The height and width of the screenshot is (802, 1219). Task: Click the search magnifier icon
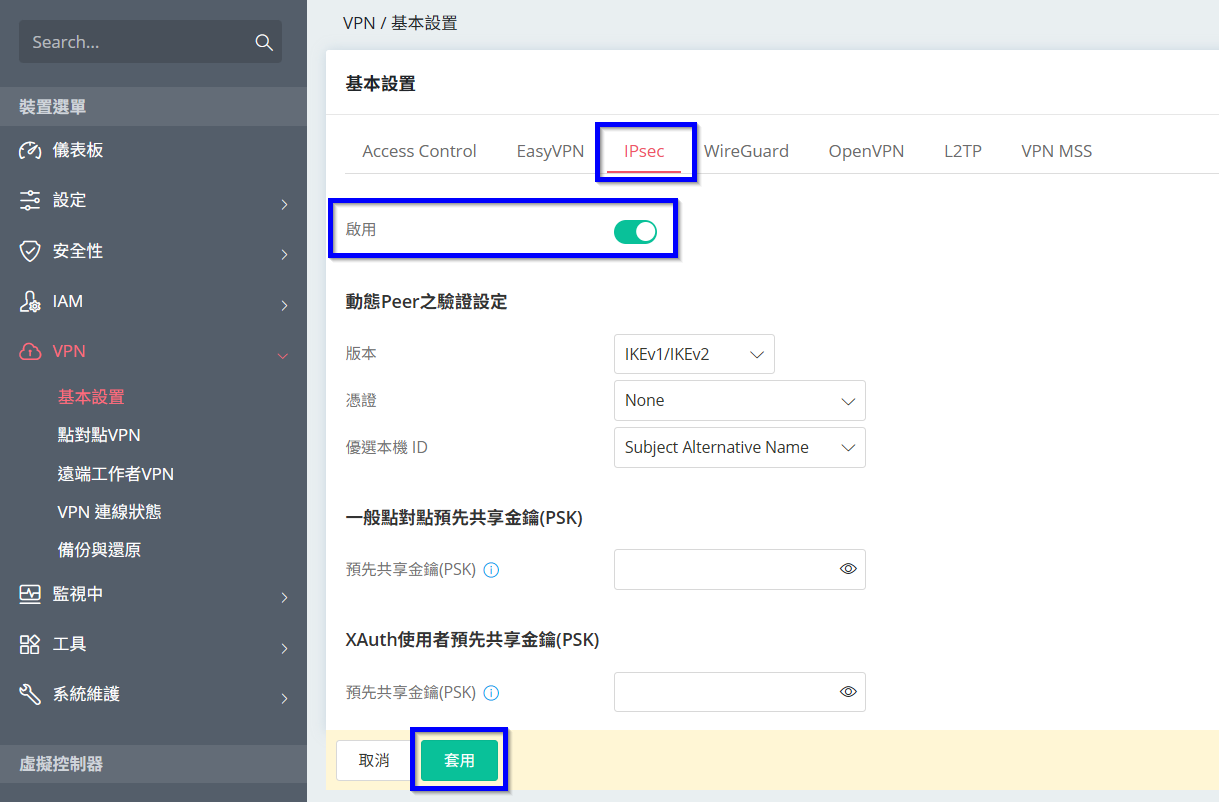tap(264, 42)
